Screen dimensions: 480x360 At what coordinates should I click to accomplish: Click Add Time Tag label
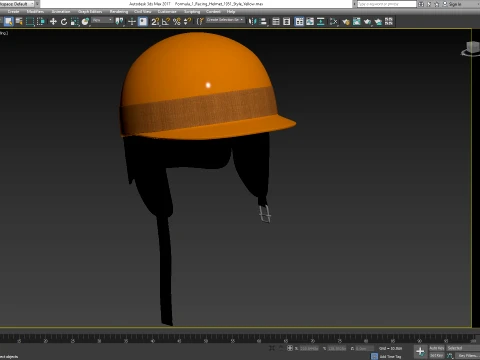pos(390,357)
